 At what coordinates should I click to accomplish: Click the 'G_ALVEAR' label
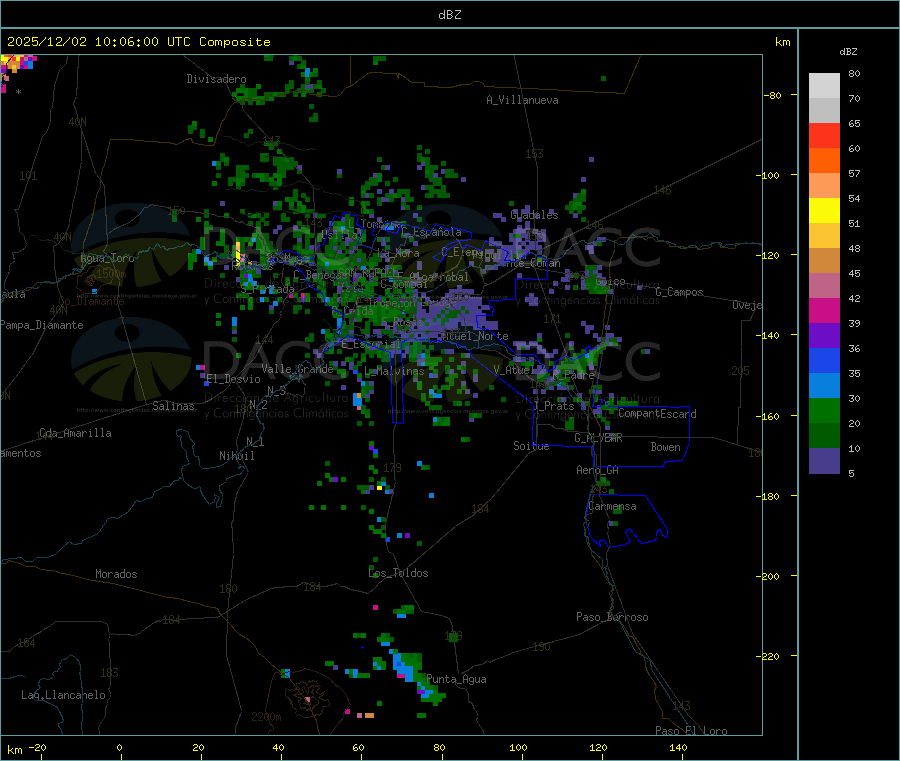[598, 438]
